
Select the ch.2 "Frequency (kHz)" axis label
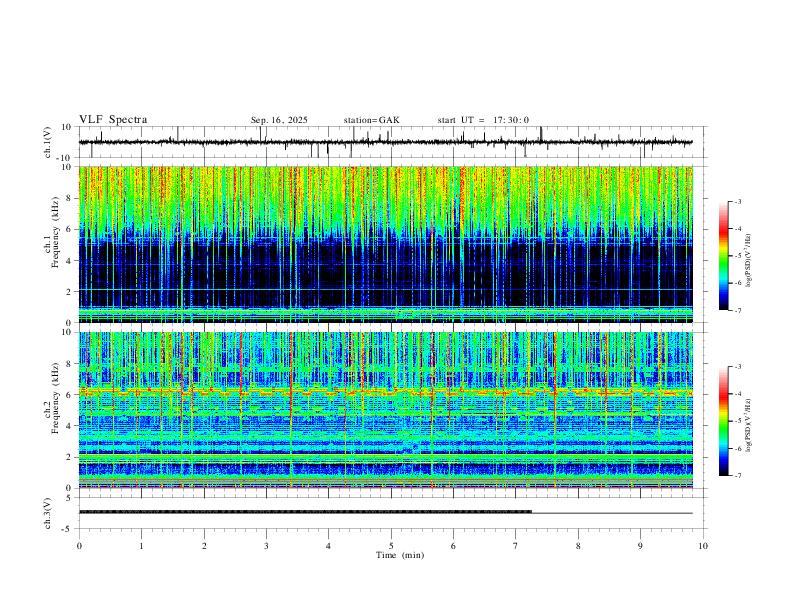tap(53, 398)
